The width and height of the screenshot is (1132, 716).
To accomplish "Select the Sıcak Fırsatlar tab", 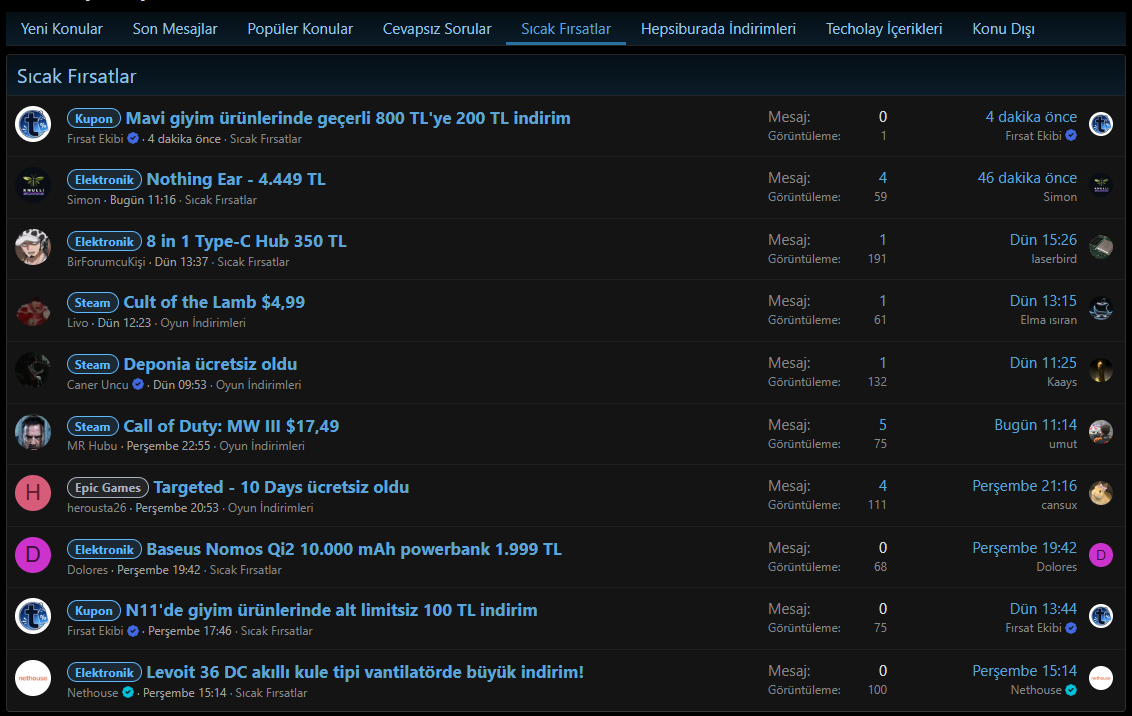I will (566, 29).
